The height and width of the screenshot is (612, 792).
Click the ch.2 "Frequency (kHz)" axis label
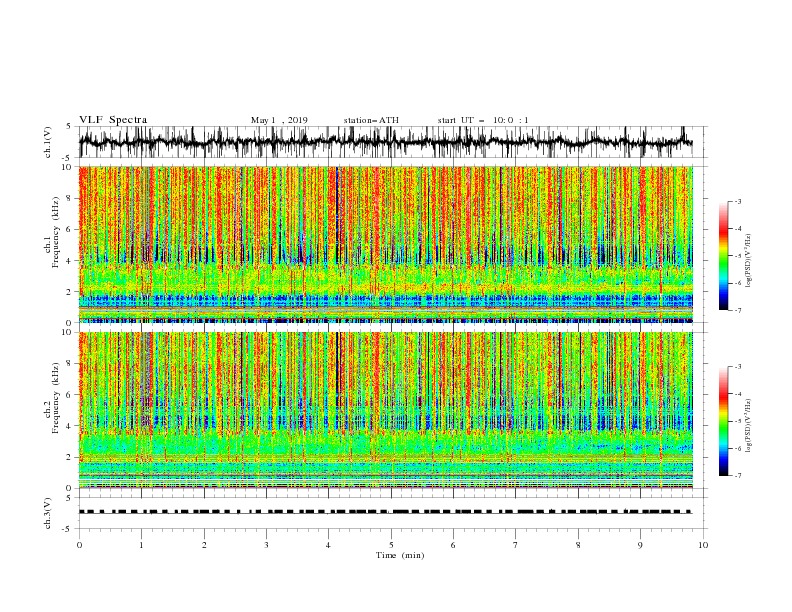pyautogui.click(x=56, y=398)
